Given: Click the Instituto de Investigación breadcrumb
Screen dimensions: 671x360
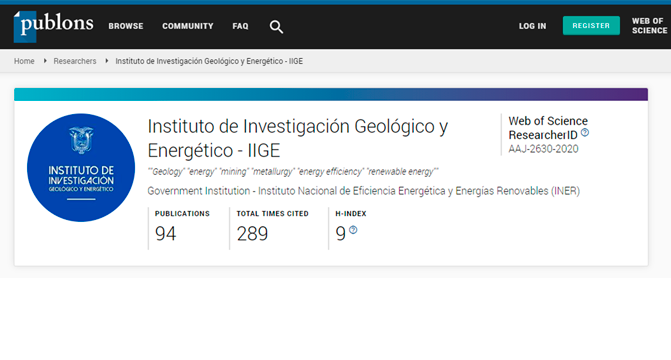Looking at the screenshot, I should point(209,61).
